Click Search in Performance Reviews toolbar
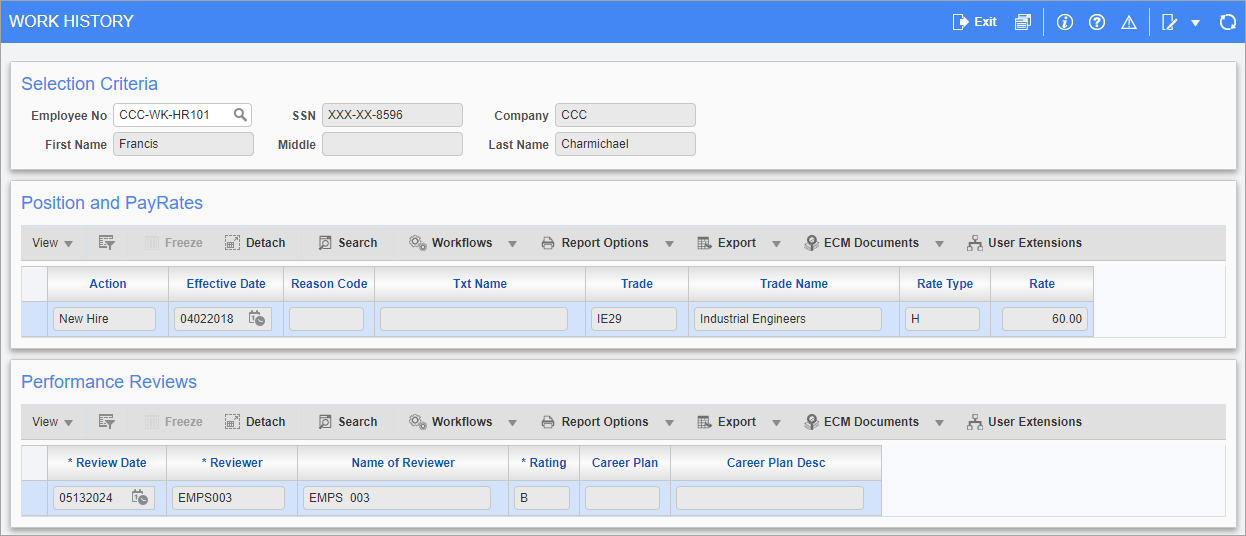 pyautogui.click(x=347, y=422)
